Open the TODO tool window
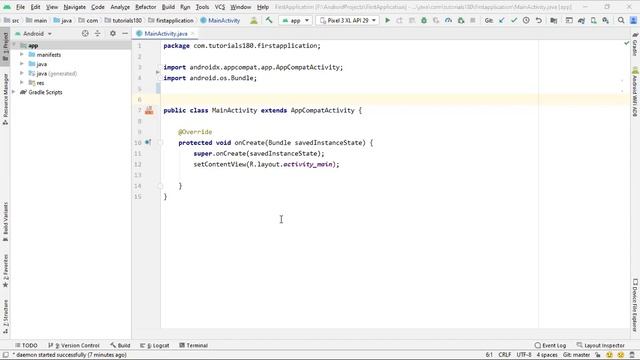 [x=26, y=345]
